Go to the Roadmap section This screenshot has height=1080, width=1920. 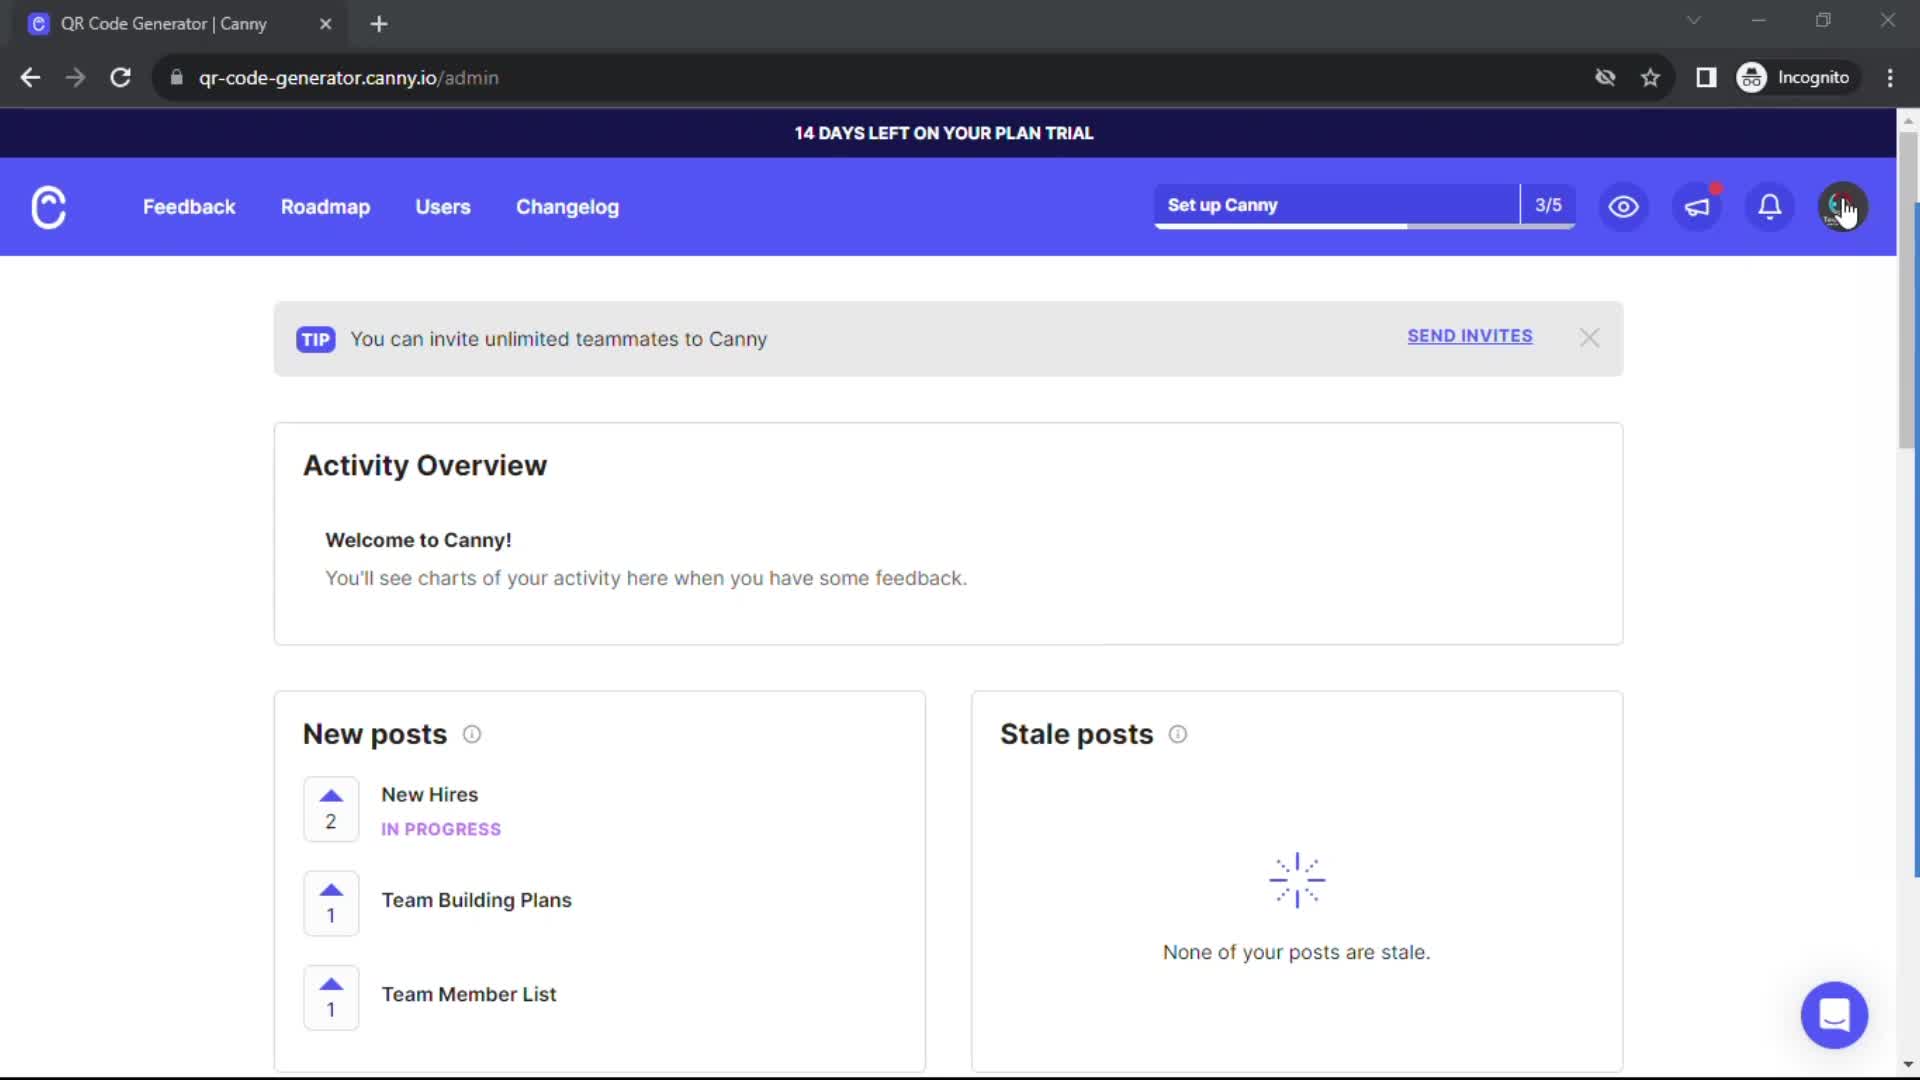tap(325, 207)
